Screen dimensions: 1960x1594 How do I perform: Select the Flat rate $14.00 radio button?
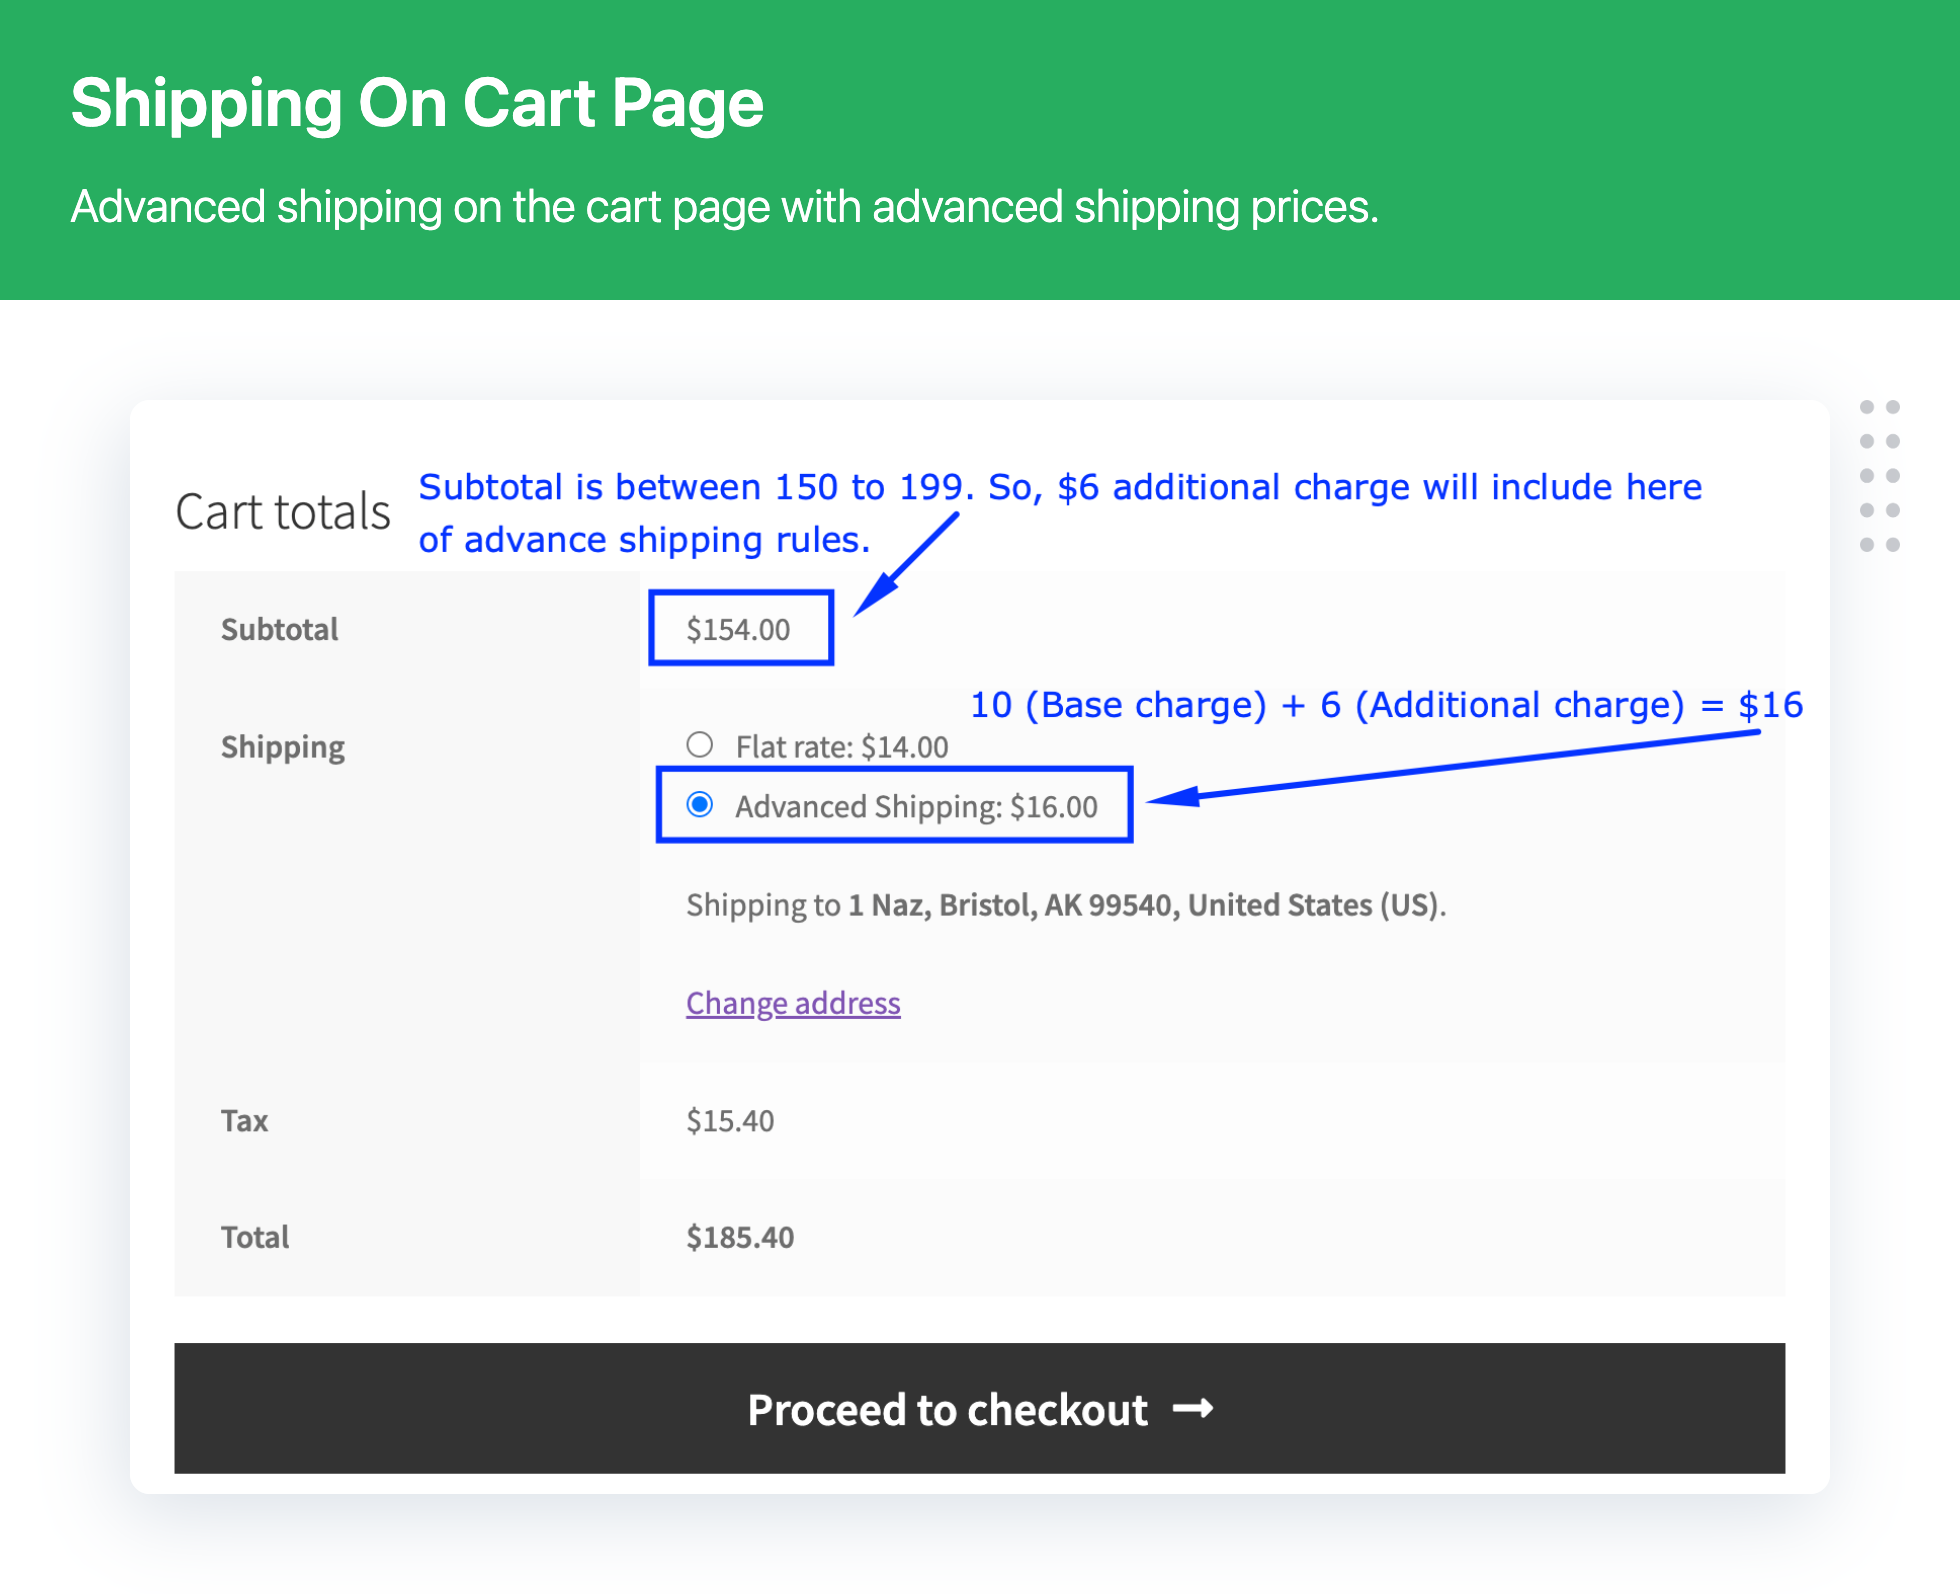tap(700, 745)
